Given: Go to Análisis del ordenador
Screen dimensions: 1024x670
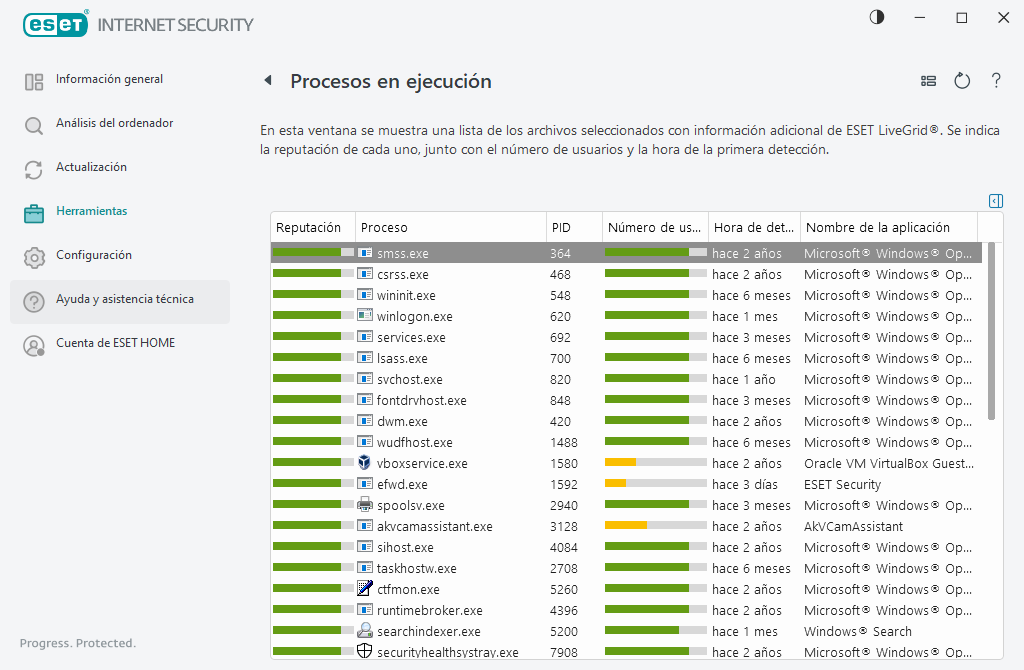Looking at the screenshot, I should click(x=114, y=123).
